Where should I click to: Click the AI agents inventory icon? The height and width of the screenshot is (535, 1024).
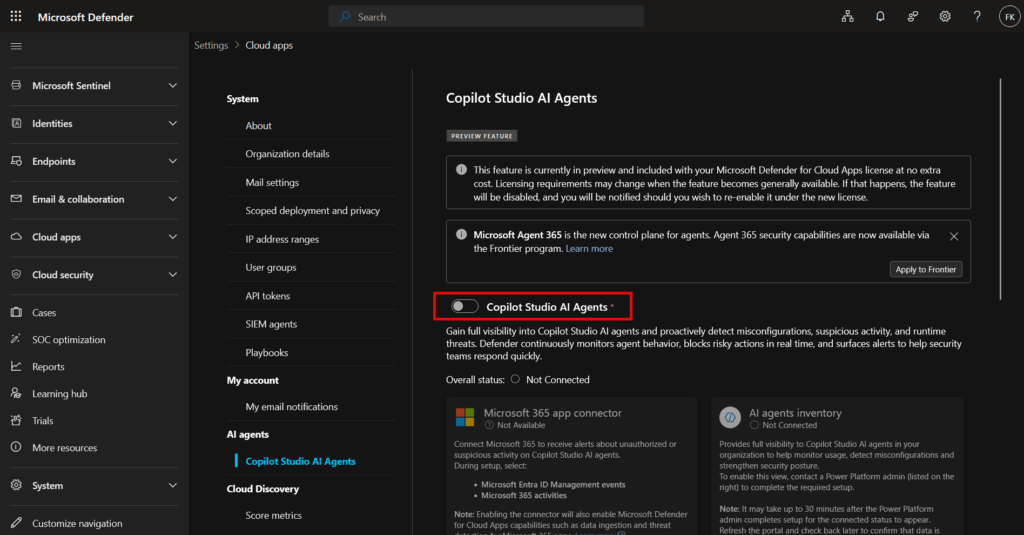pyautogui.click(x=730, y=417)
